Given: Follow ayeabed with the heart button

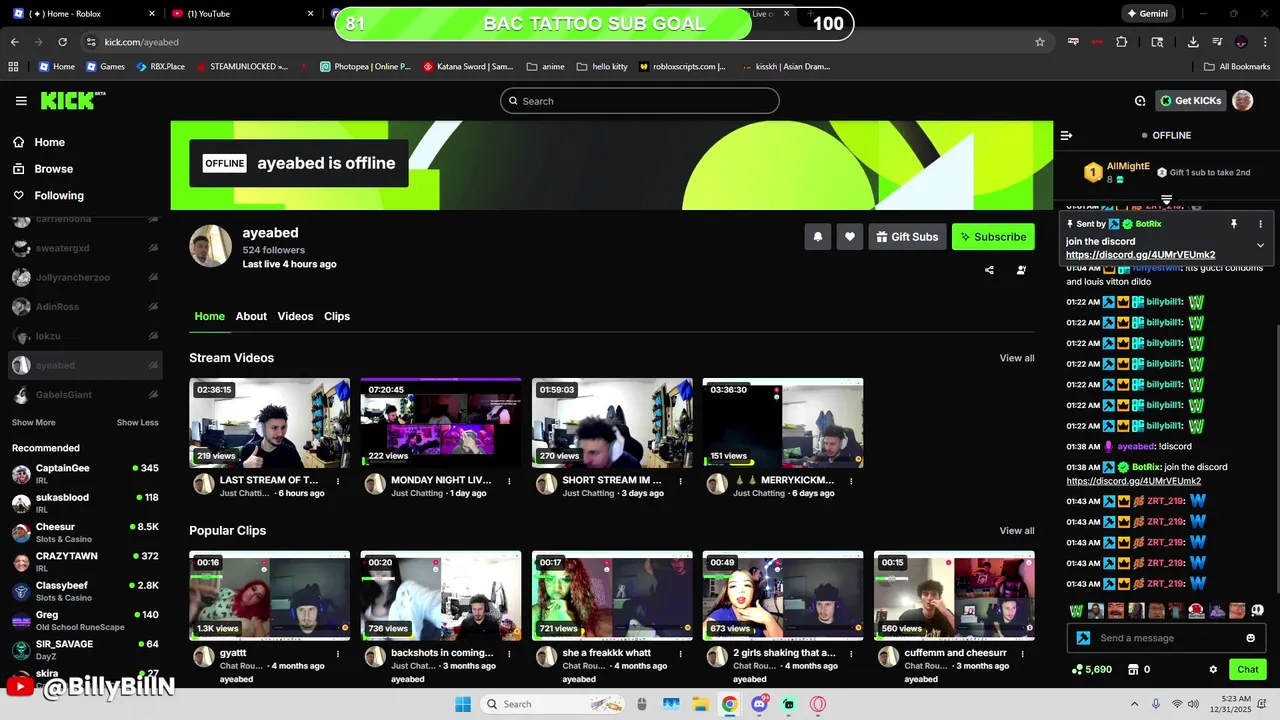Looking at the screenshot, I should 850,237.
